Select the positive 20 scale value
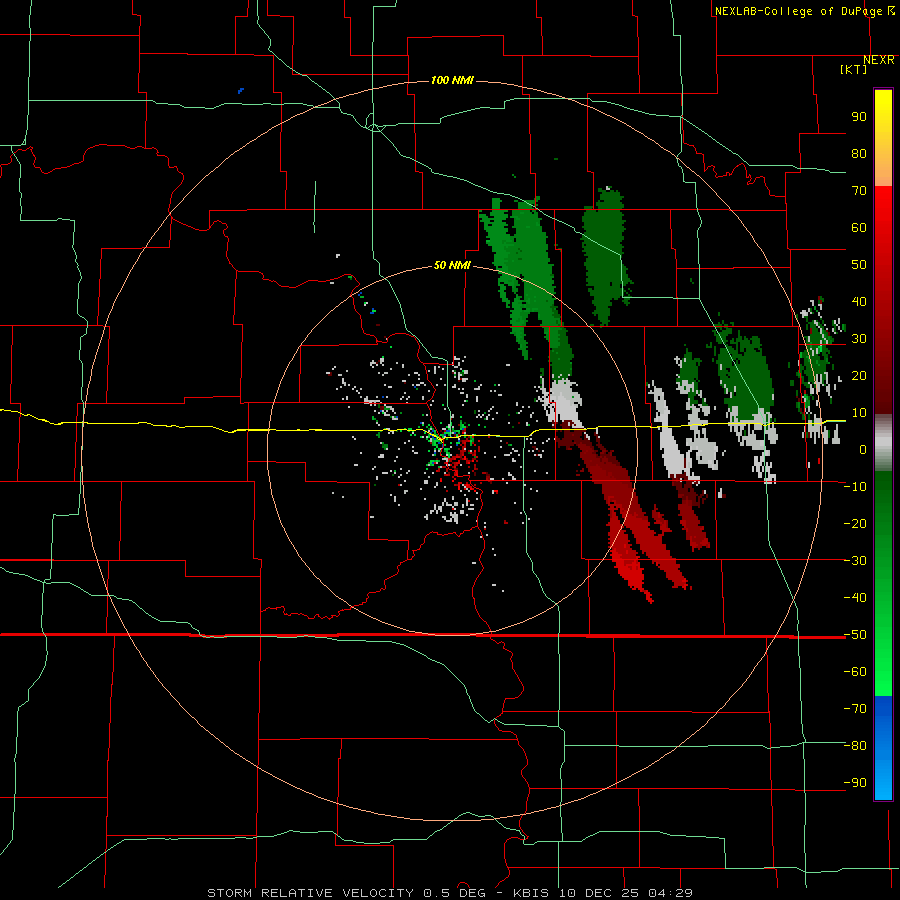Image resolution: width=900 pixels, height=900 pixels. point(859,376)
